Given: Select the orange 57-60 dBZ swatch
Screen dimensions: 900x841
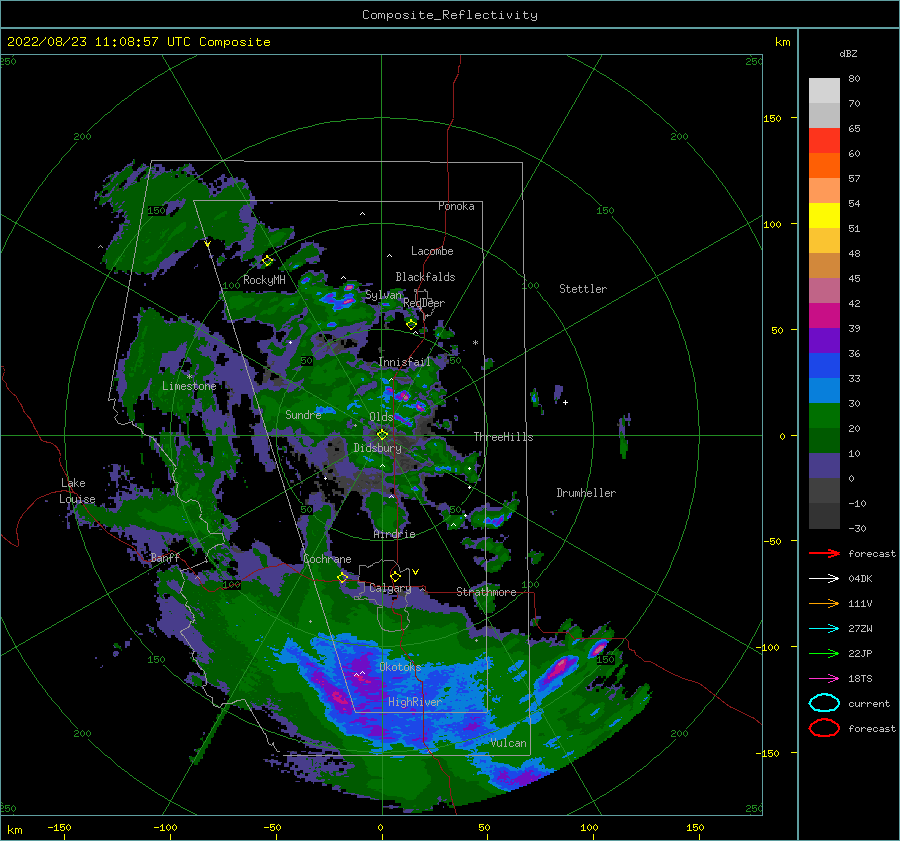Looking at the screenshot, I should (824, 166).
